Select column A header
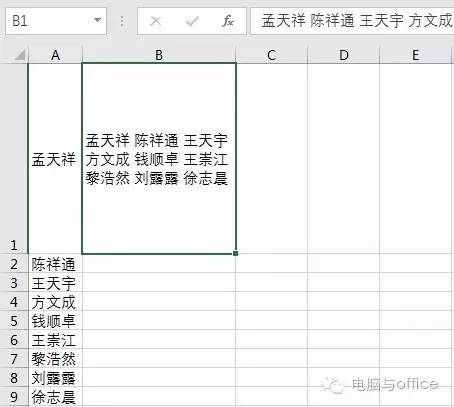 click(x=55, y=55)
